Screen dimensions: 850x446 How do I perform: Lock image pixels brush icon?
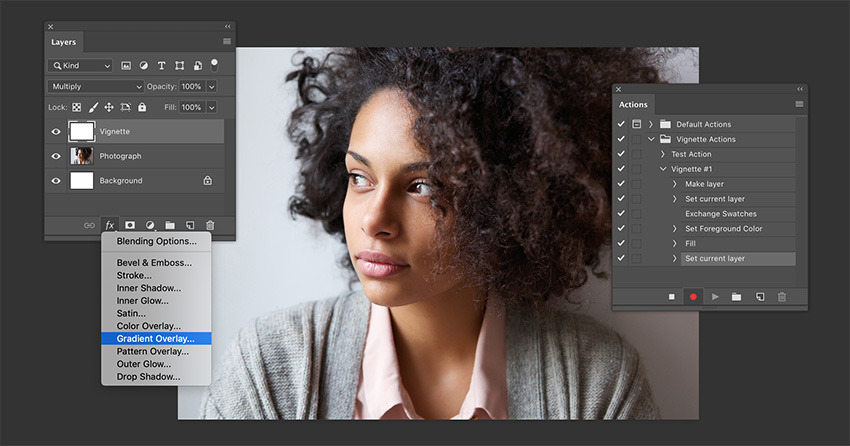[93, 107]
